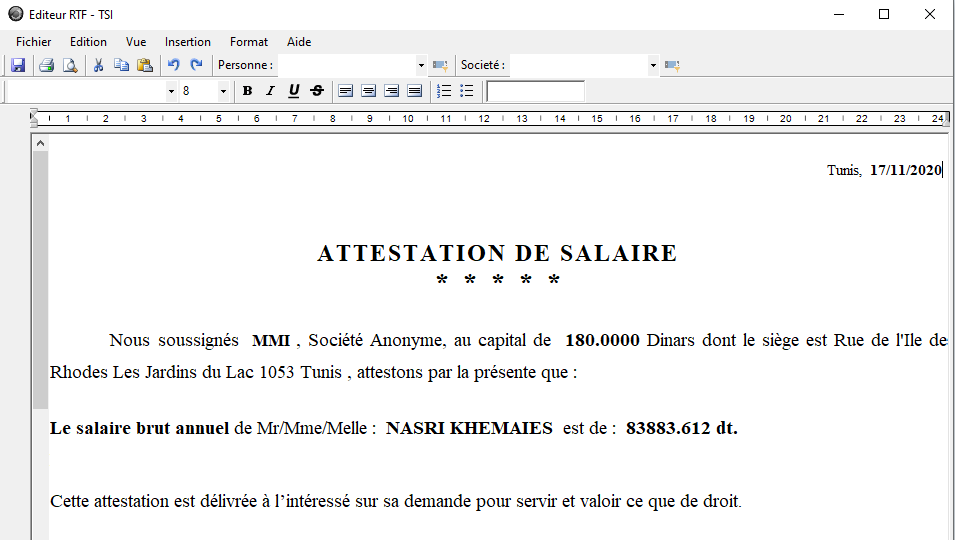Open the Format menu
Viewport: 955px width, 540px height.
coord(248,42)
